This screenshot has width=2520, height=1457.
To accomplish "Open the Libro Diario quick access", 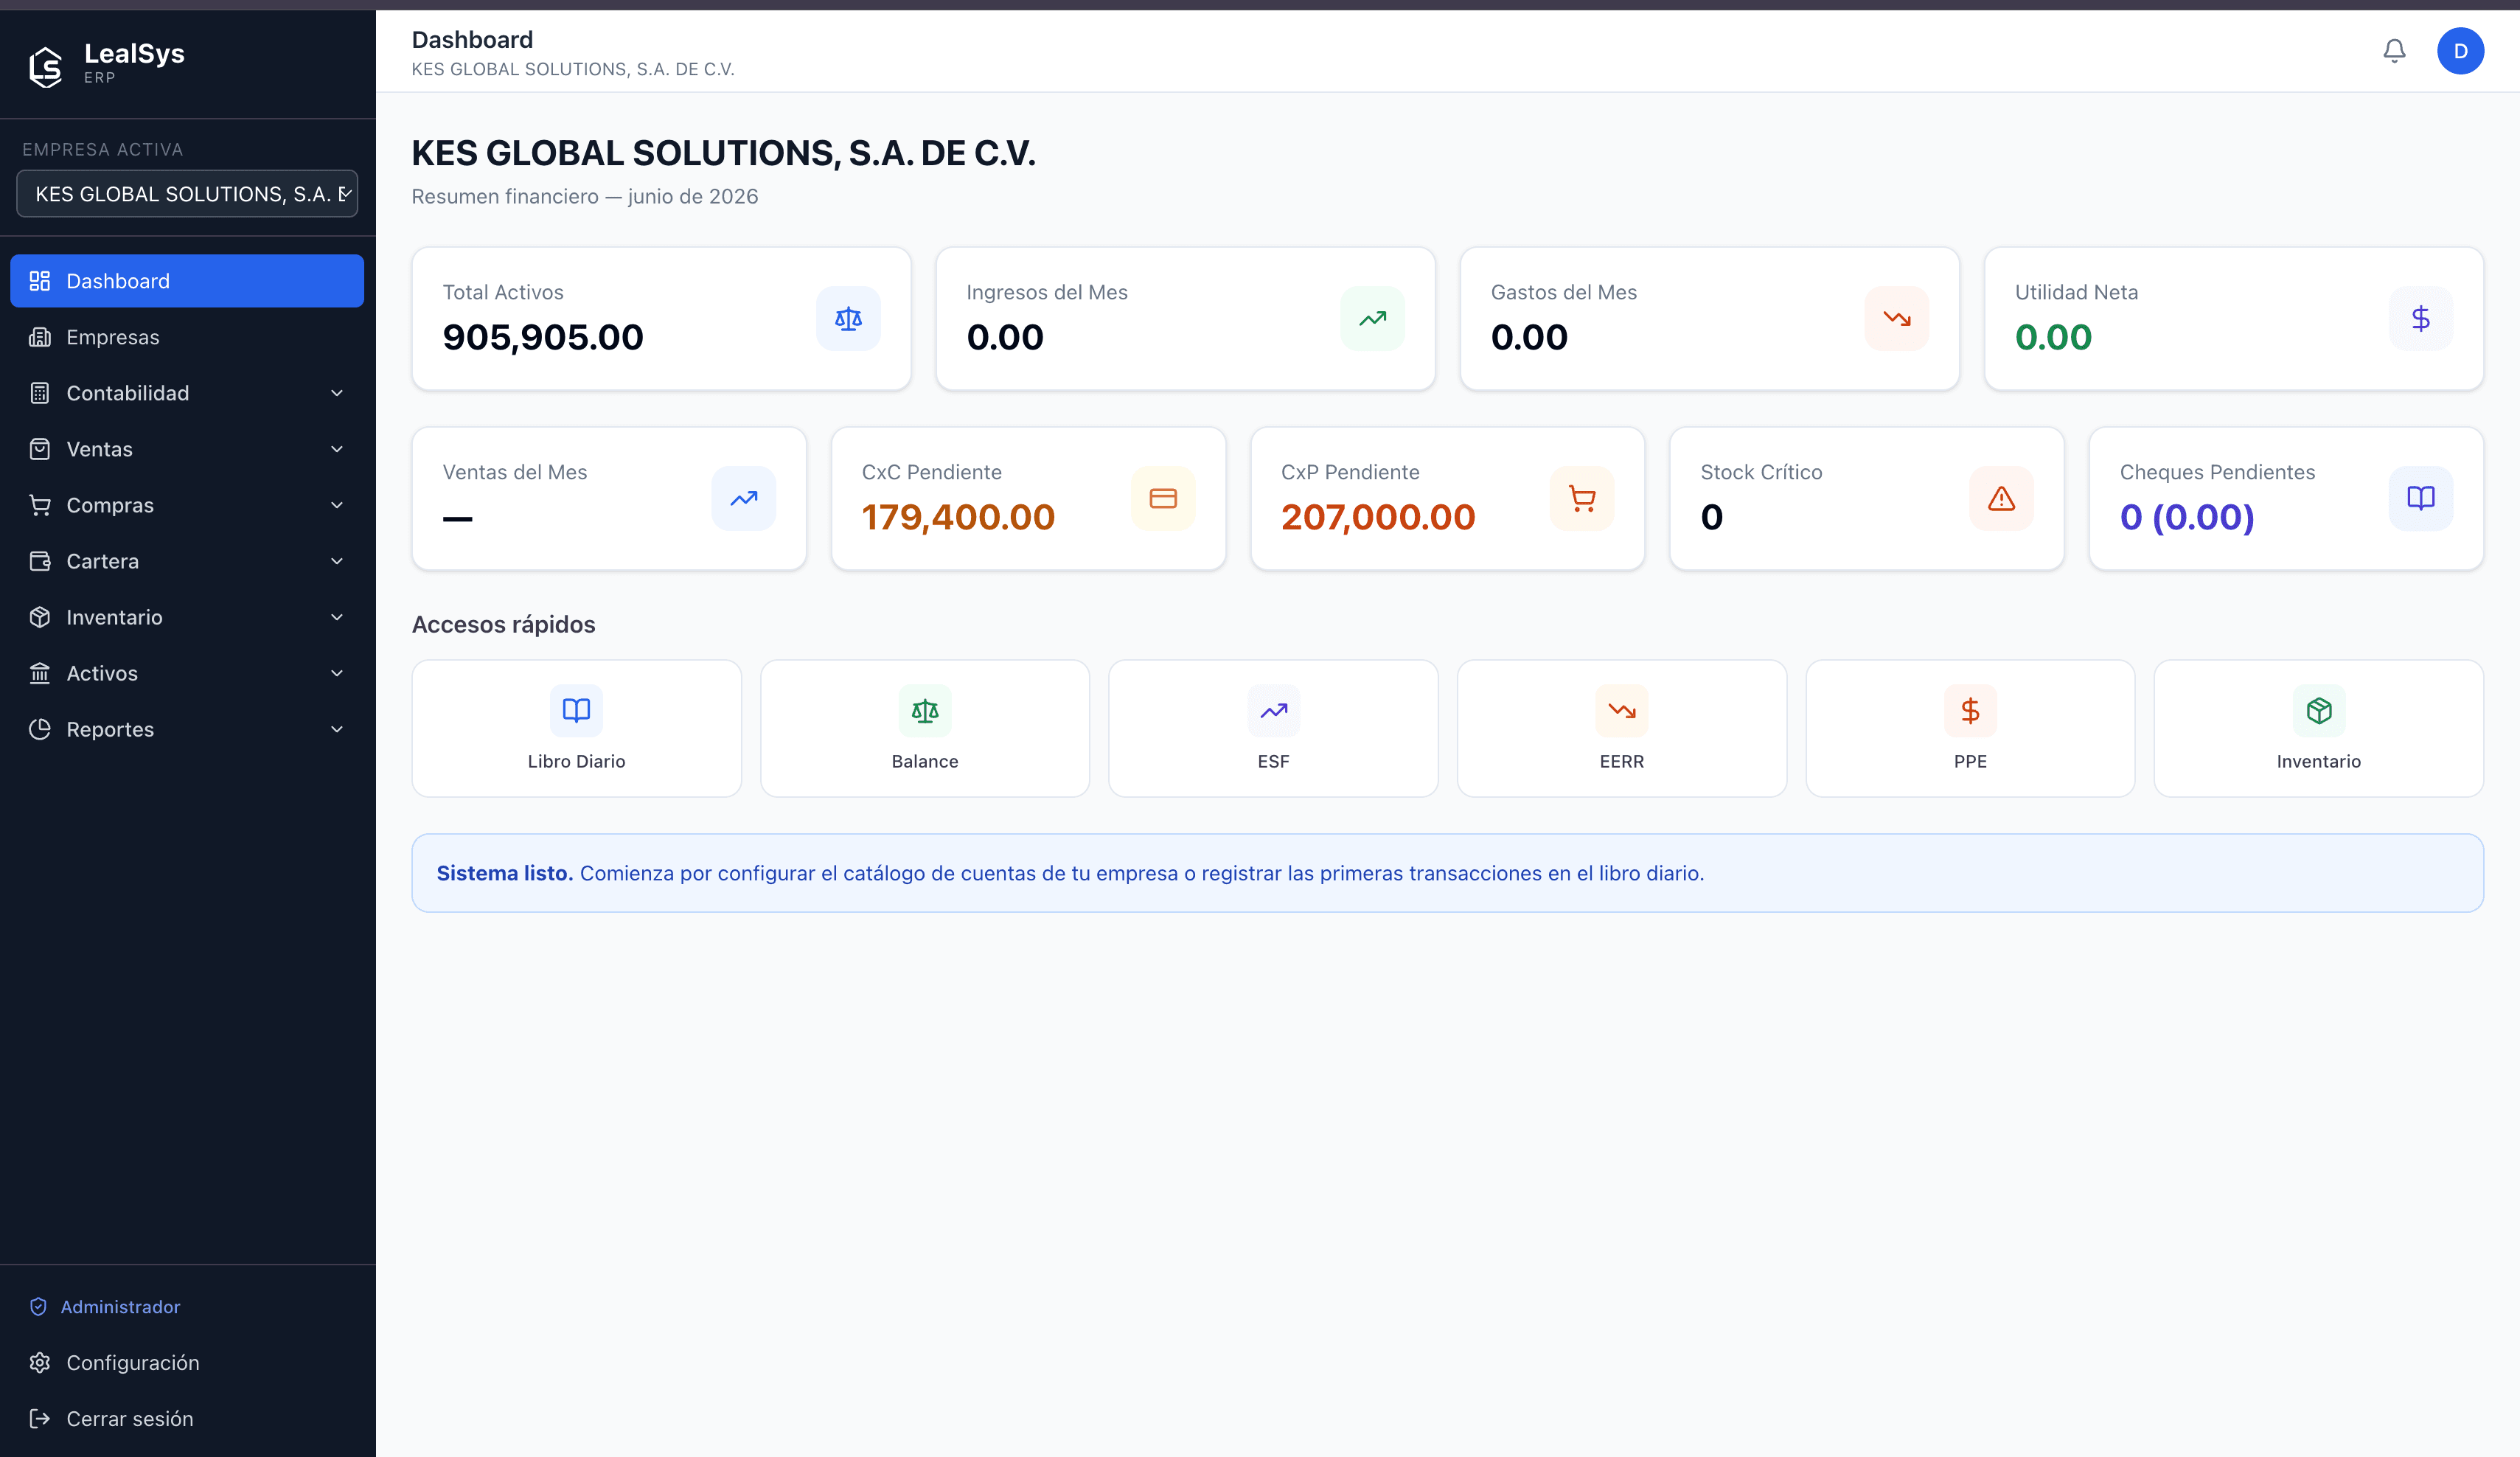I will 576,728.
